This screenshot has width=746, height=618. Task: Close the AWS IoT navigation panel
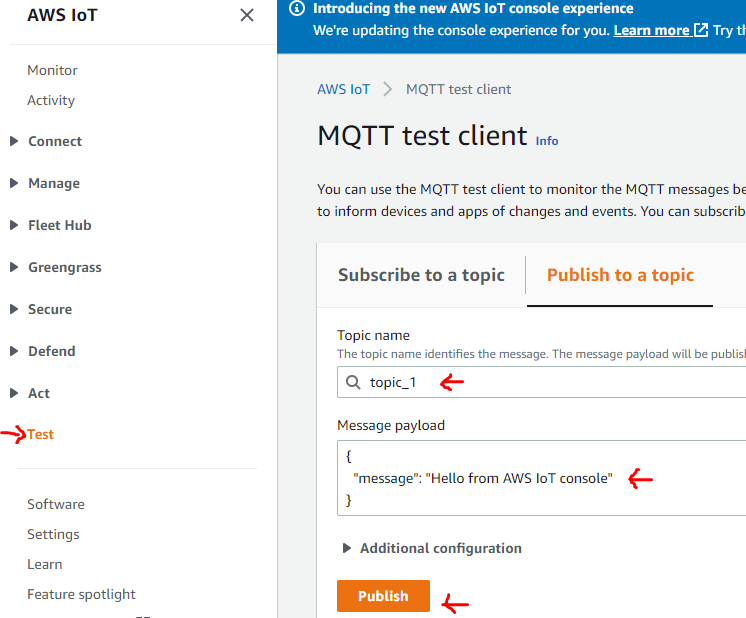(247, 15)
